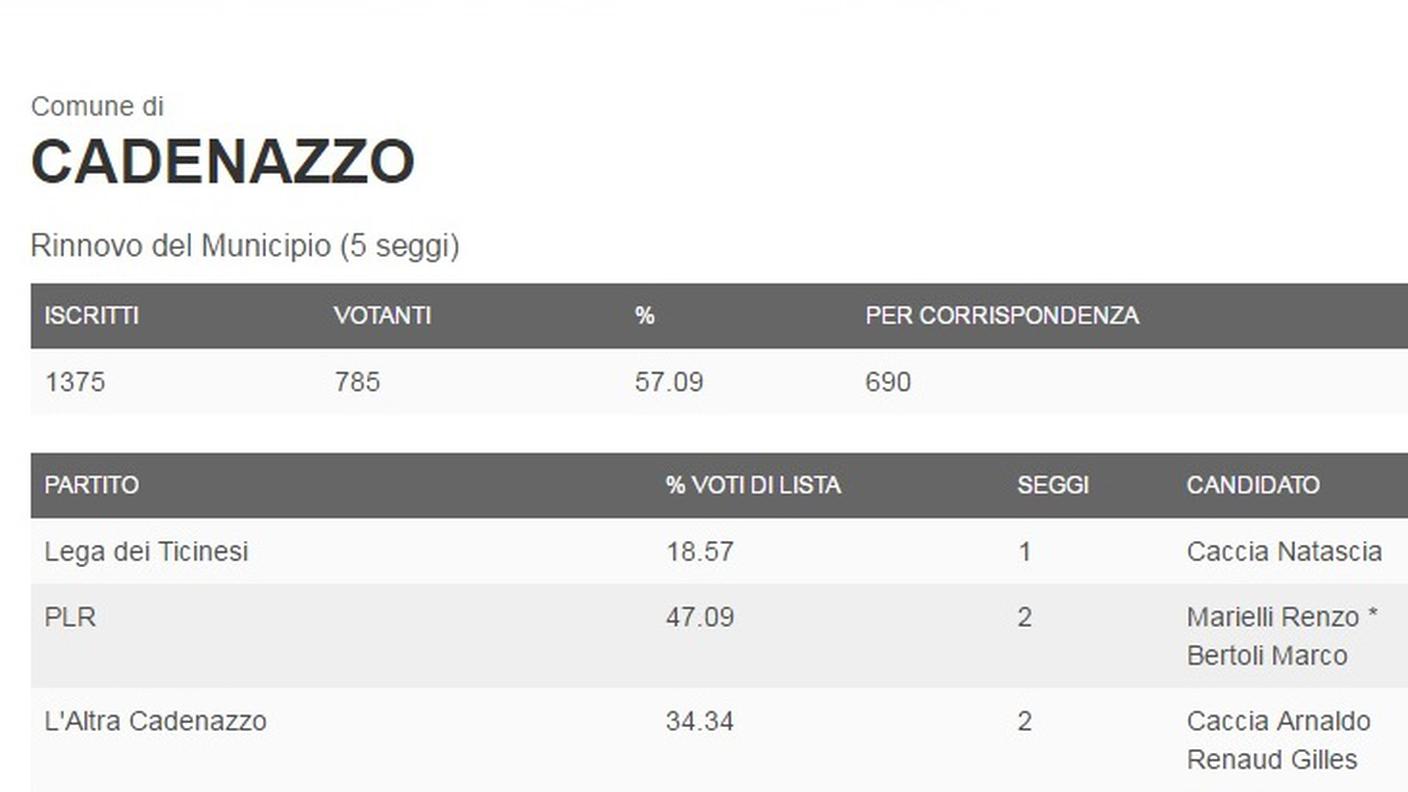Click the L'Altra Cadenazzo party name
1408x792 pixels.
coord(156,721)
